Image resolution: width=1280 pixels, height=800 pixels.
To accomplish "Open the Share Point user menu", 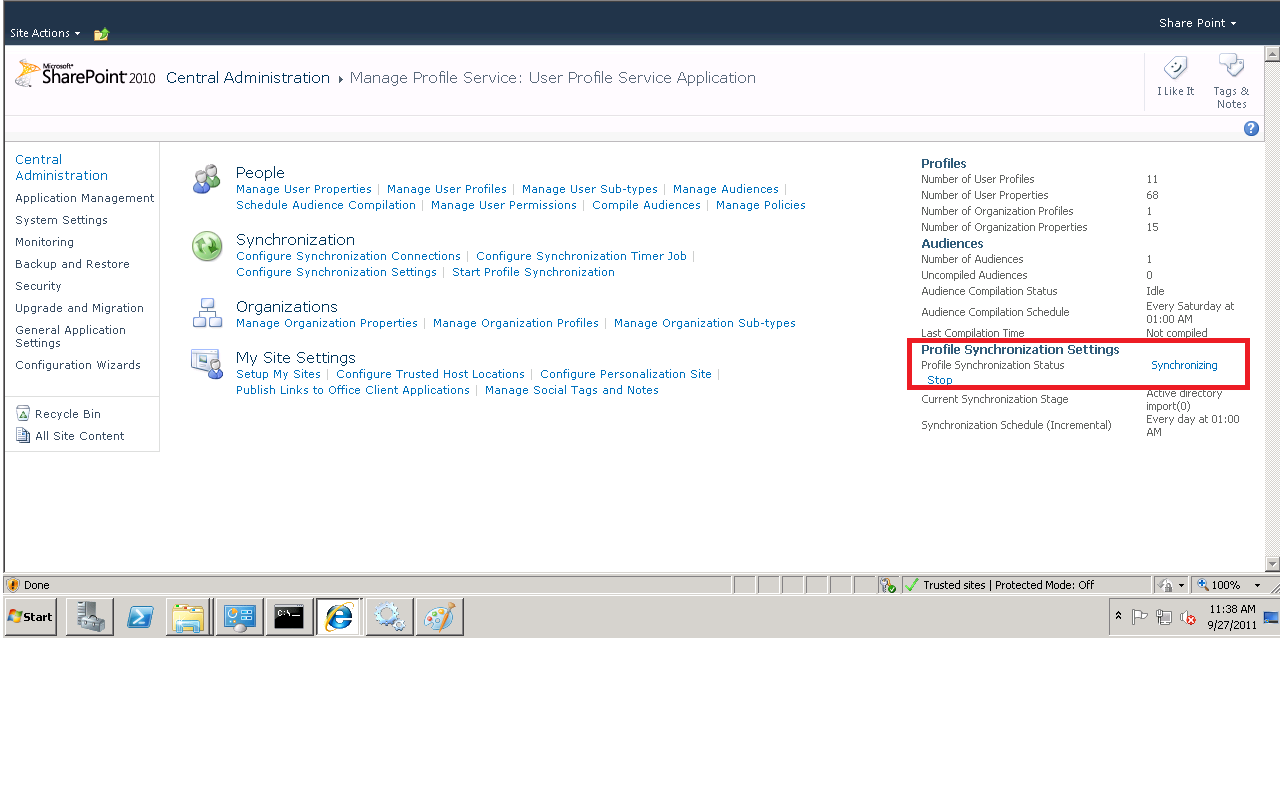I will pos(1197,22).
